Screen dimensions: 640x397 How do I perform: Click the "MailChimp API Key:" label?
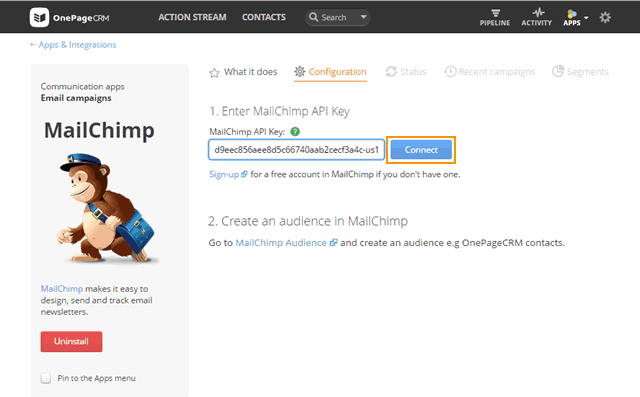(247, 132)
